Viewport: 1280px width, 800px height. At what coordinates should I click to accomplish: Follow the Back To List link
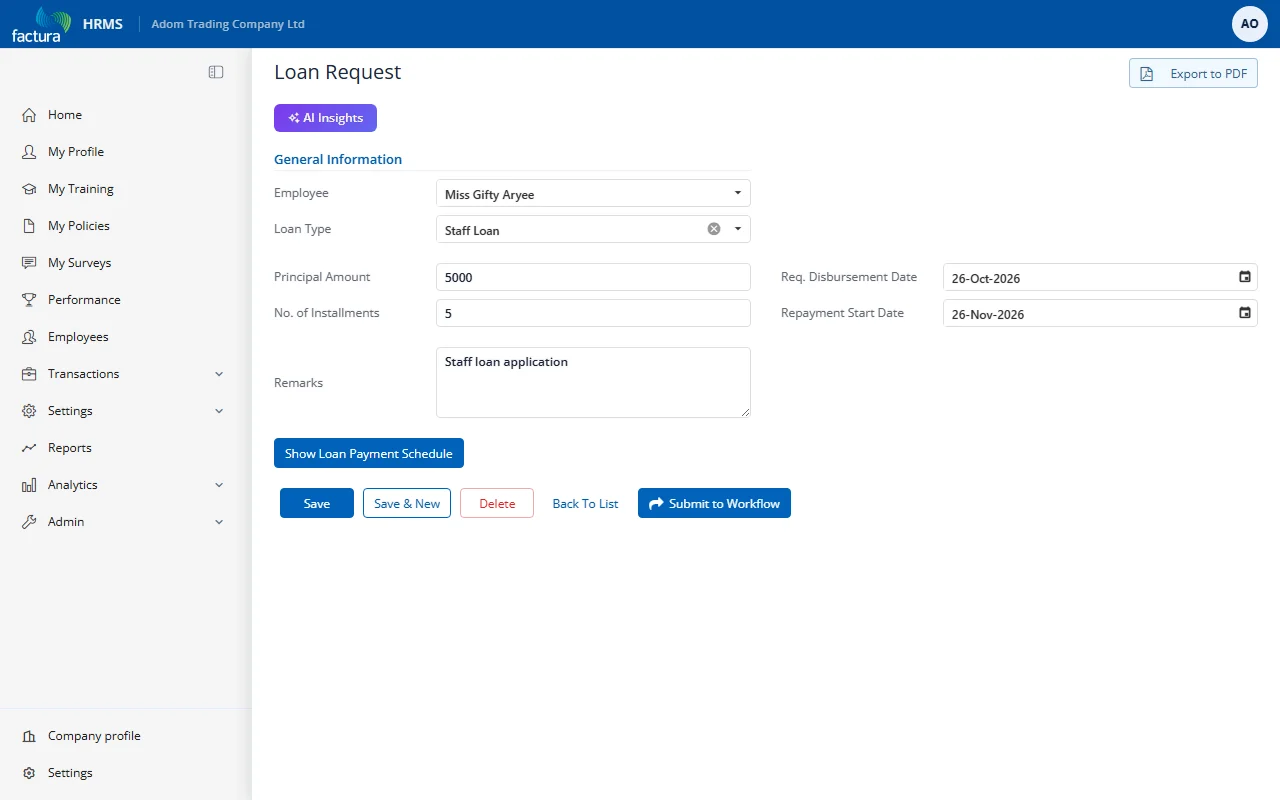click(x=586, y=504)
